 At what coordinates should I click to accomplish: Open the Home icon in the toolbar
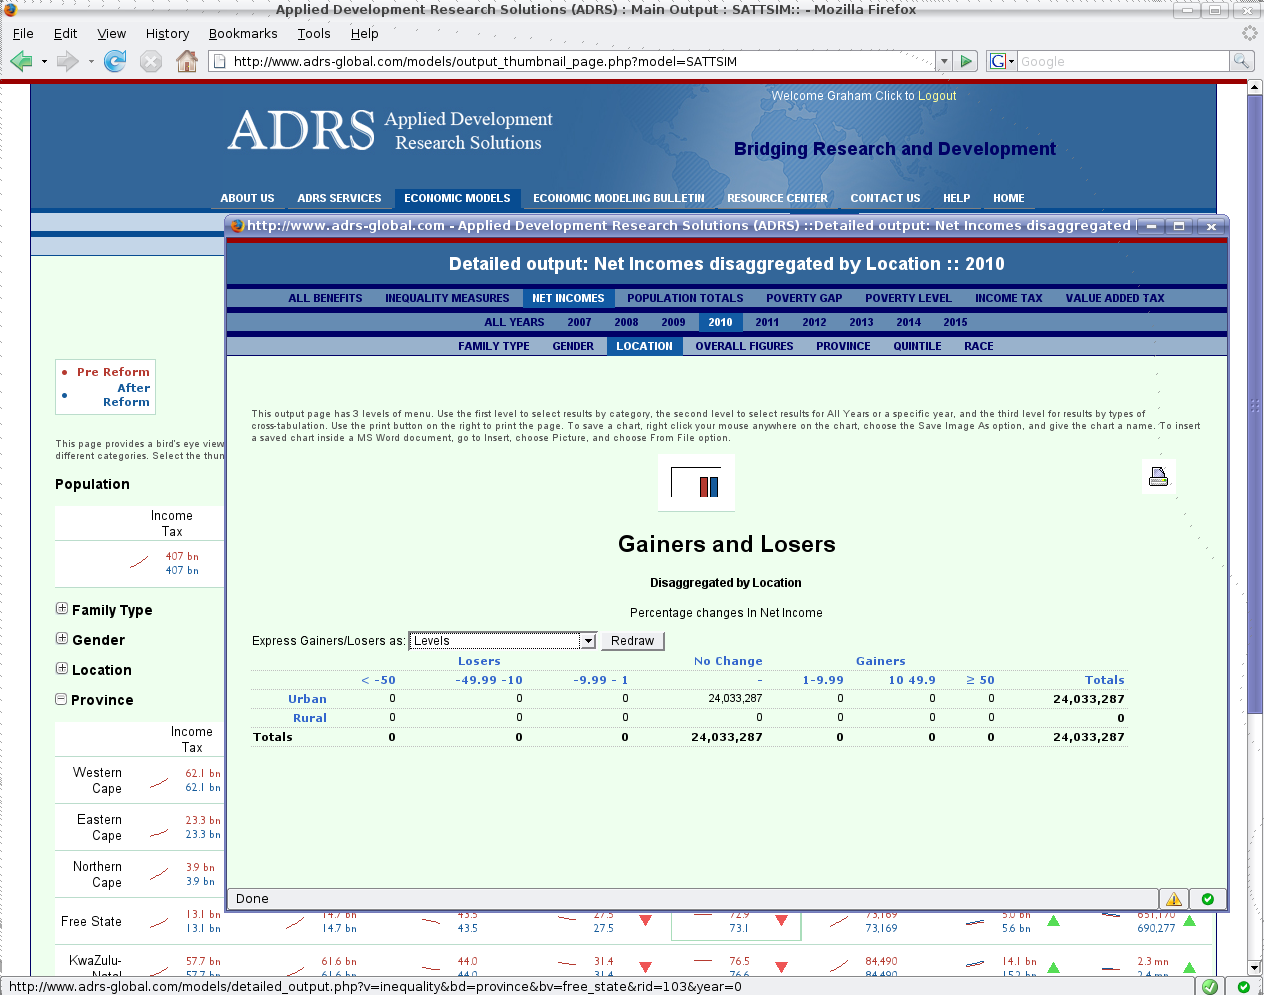pos(186,62)
